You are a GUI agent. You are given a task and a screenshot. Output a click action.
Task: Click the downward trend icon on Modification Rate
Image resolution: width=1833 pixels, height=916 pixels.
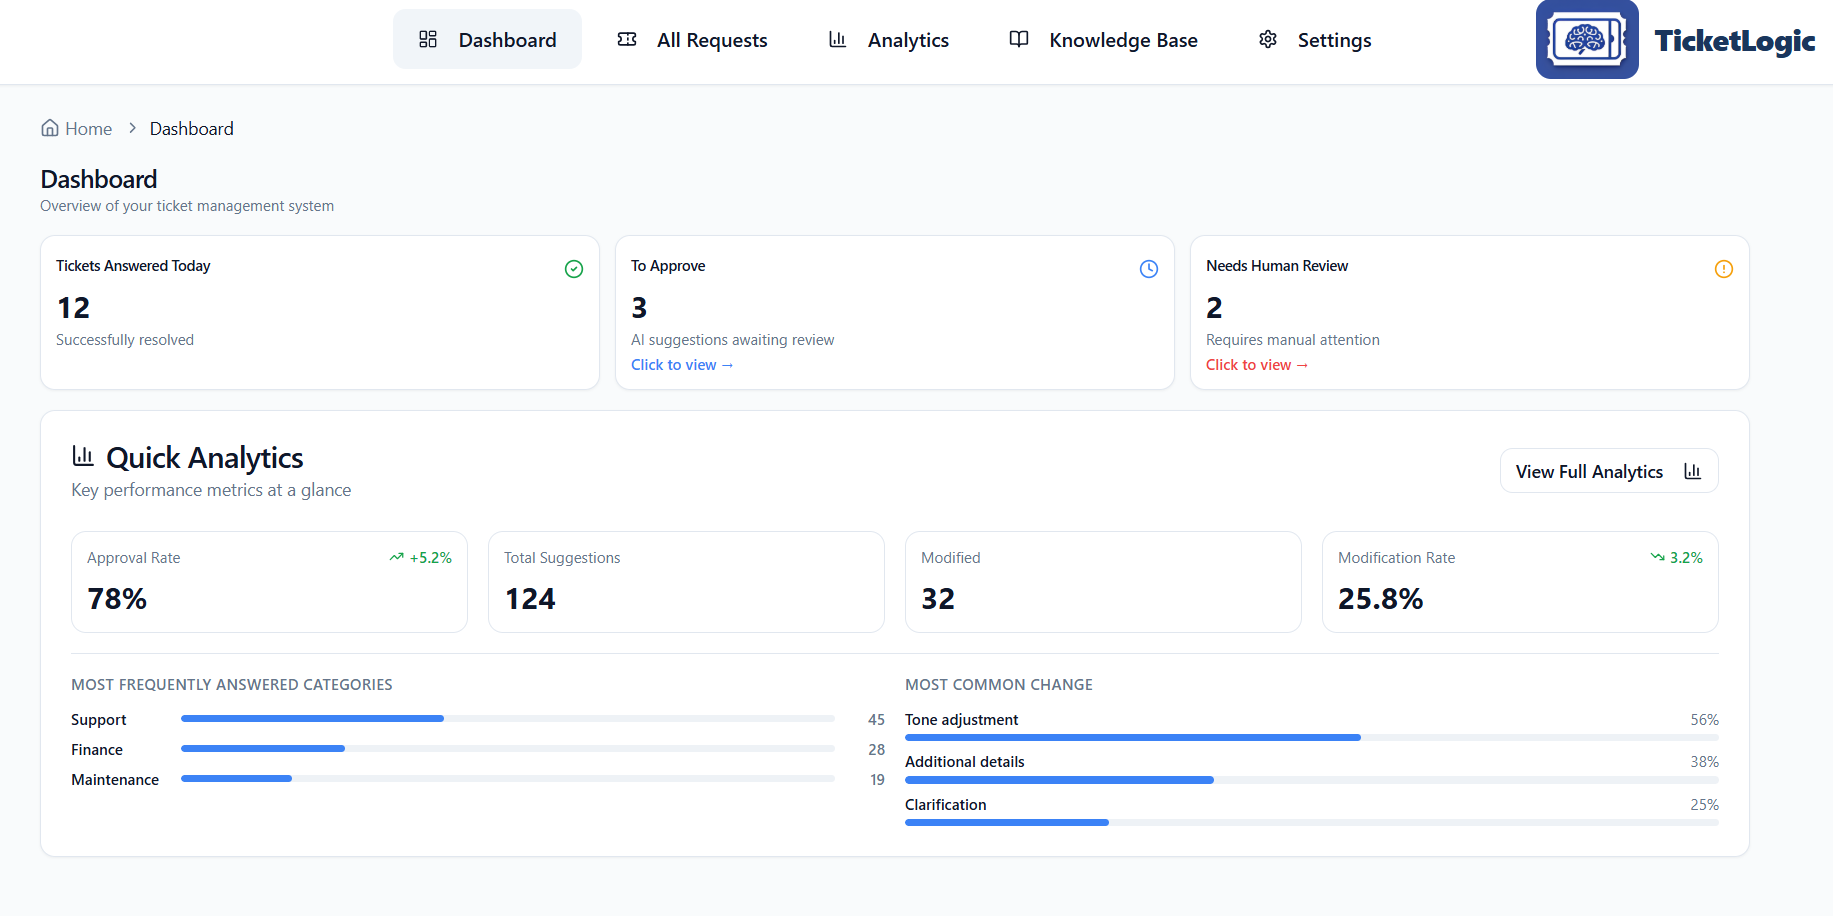pos(1657,558)
